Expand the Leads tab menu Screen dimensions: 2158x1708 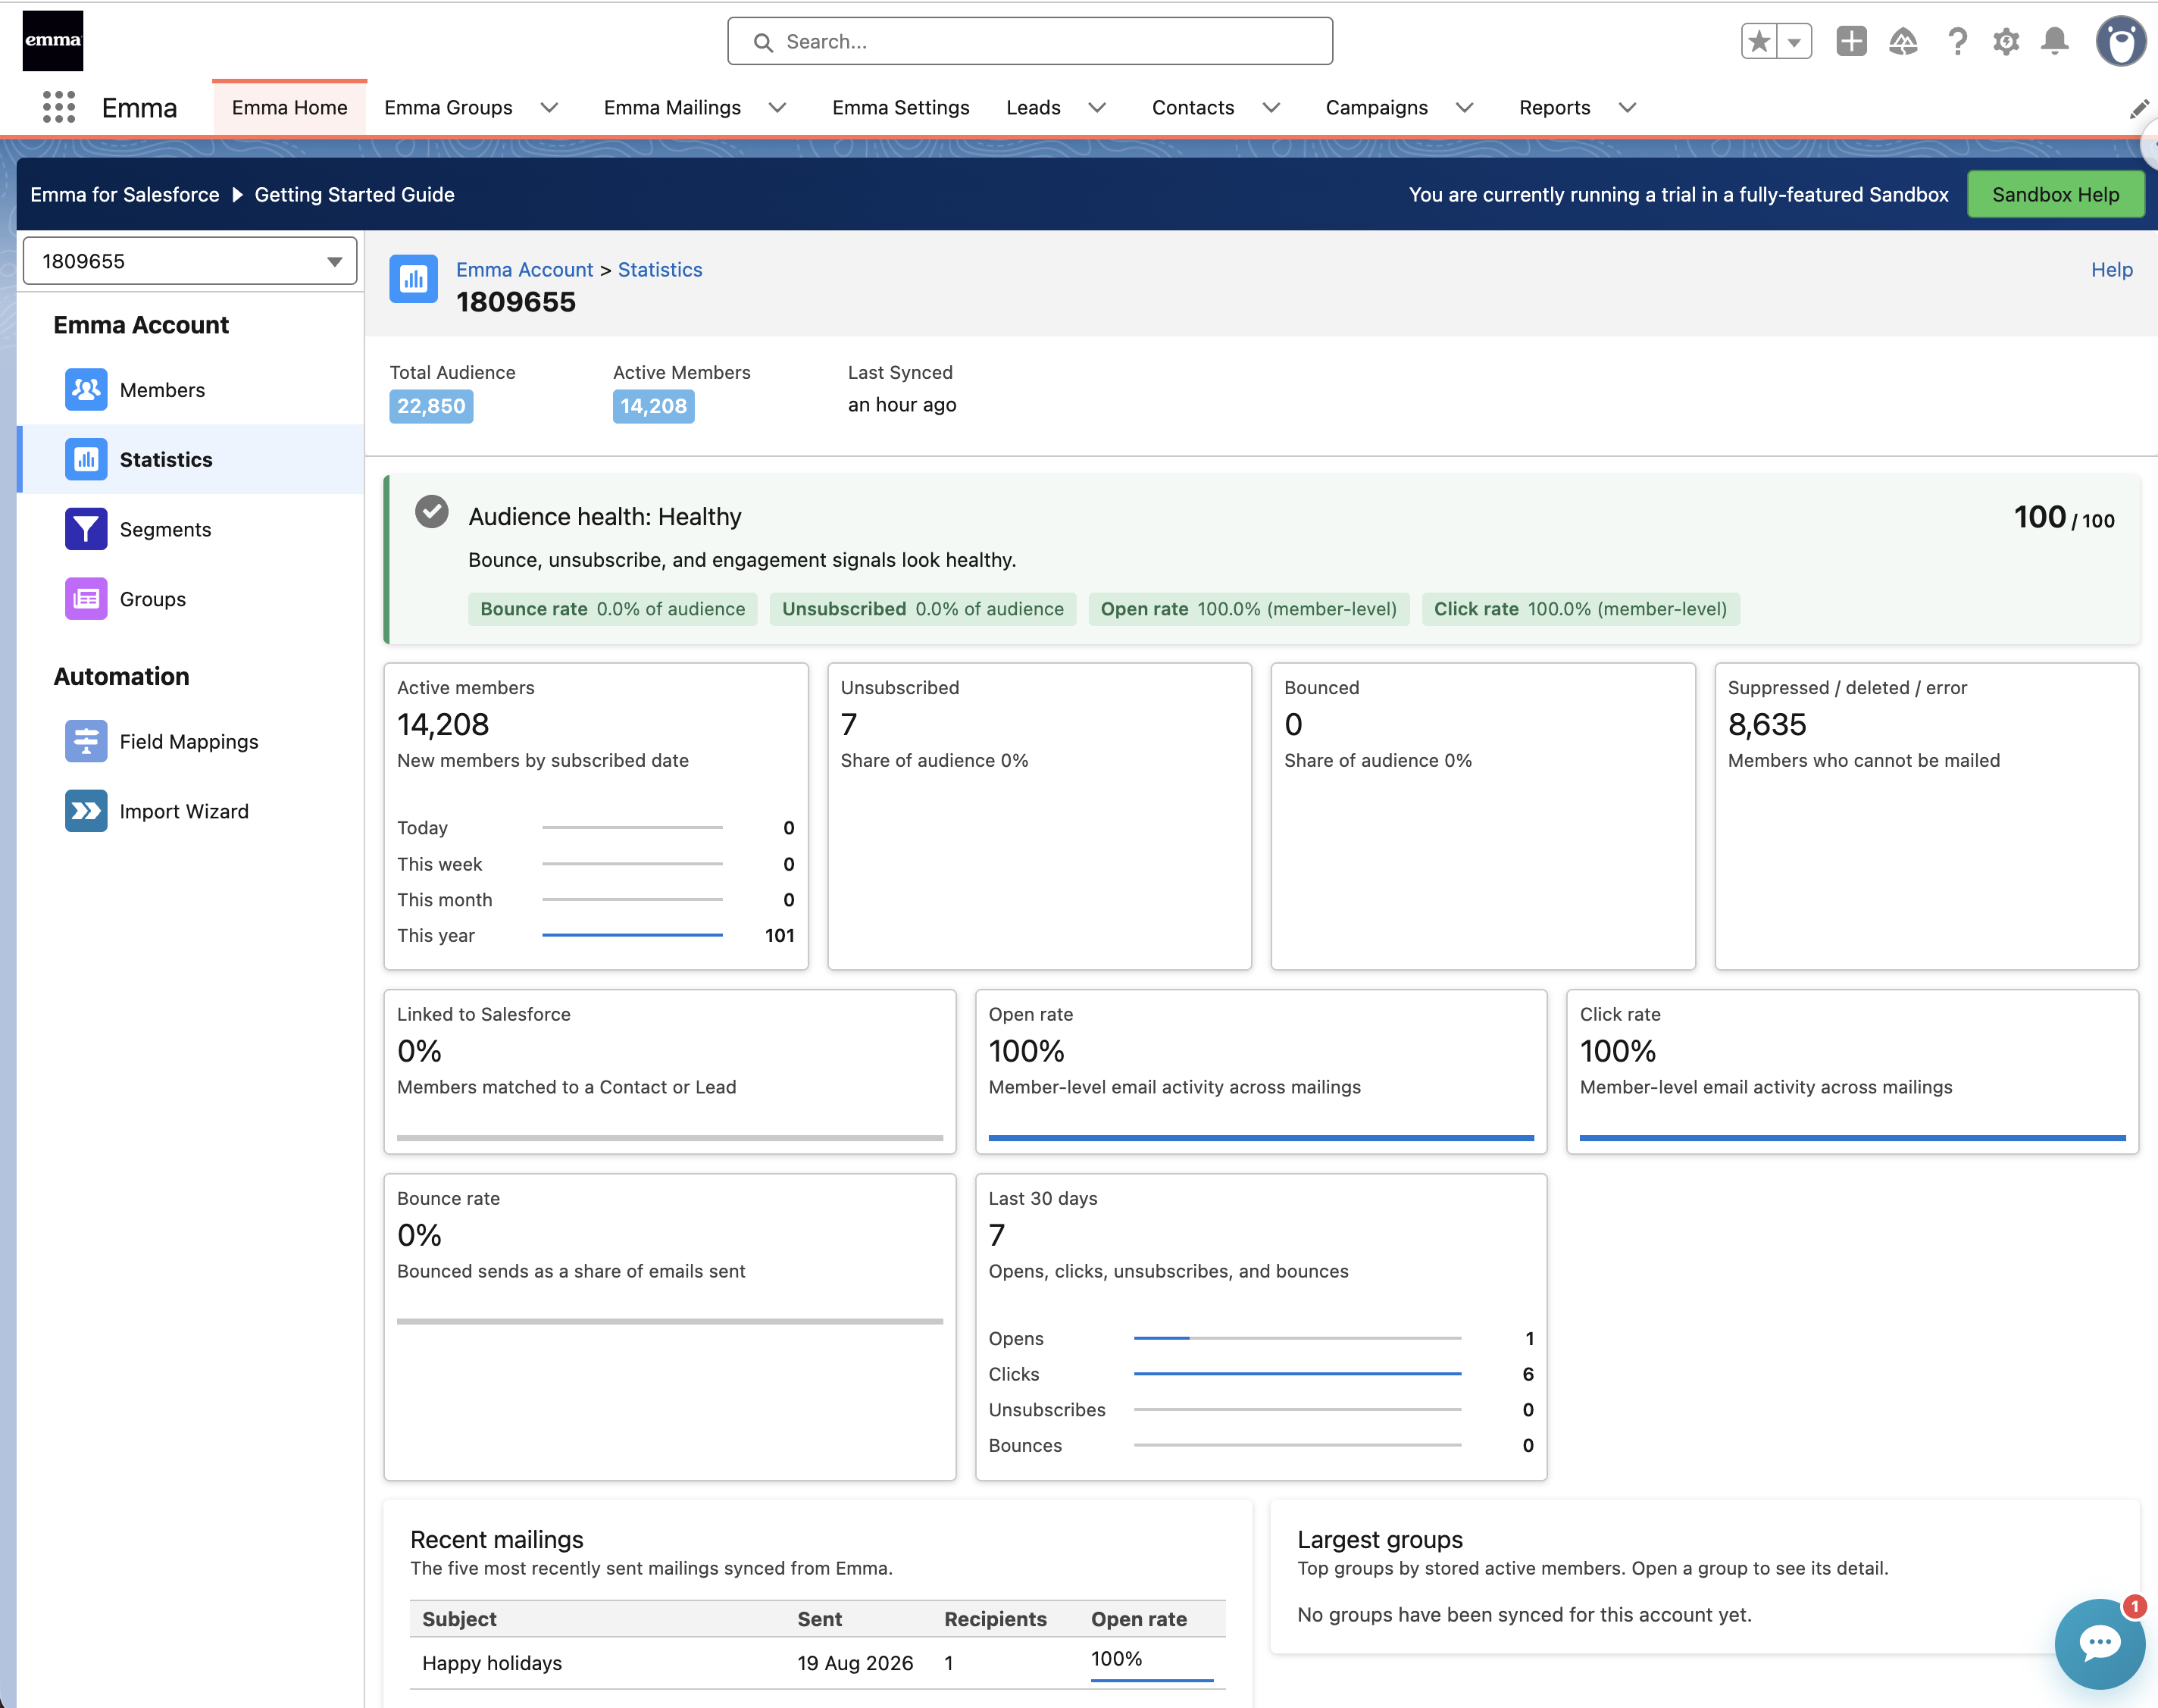pyautogui.click(x=1097, y=108)
